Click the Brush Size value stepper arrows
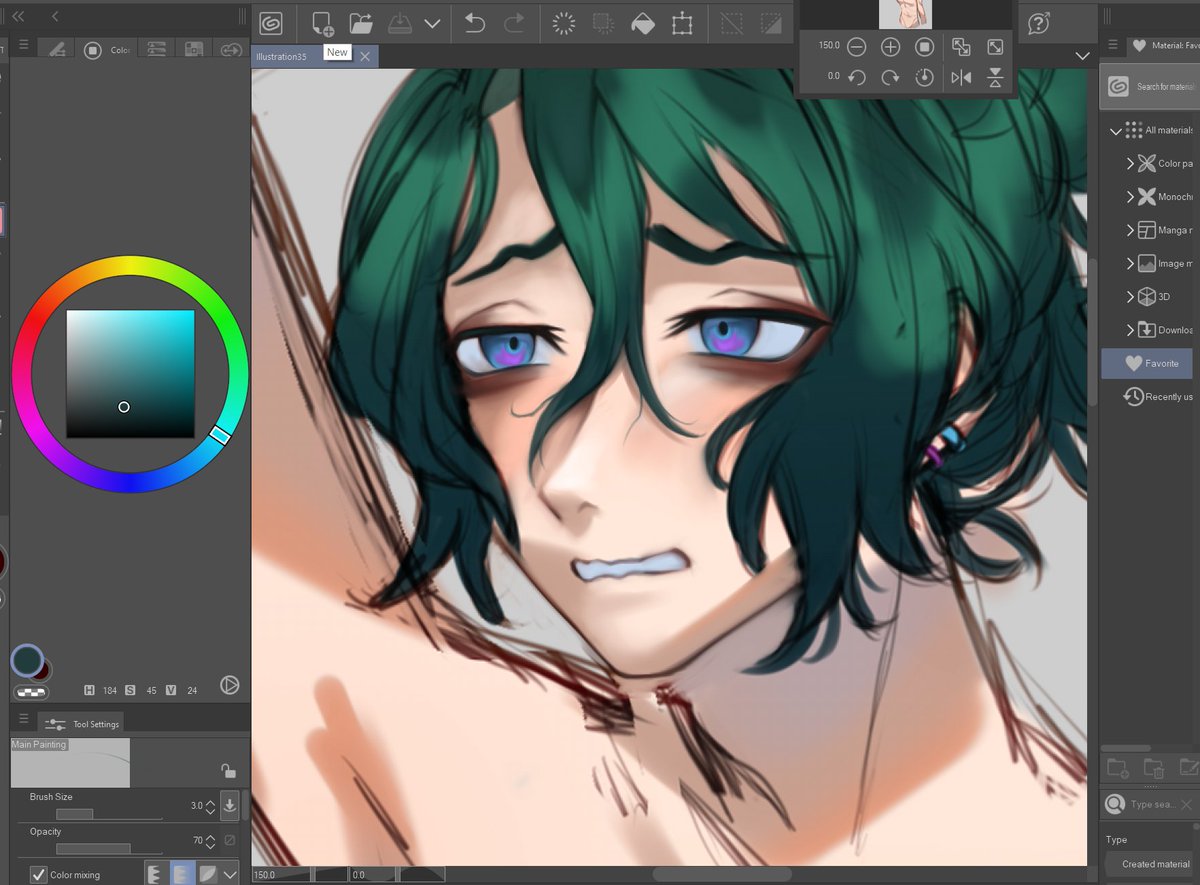Viewport: 1200px width, 885px height. point(210,805)
